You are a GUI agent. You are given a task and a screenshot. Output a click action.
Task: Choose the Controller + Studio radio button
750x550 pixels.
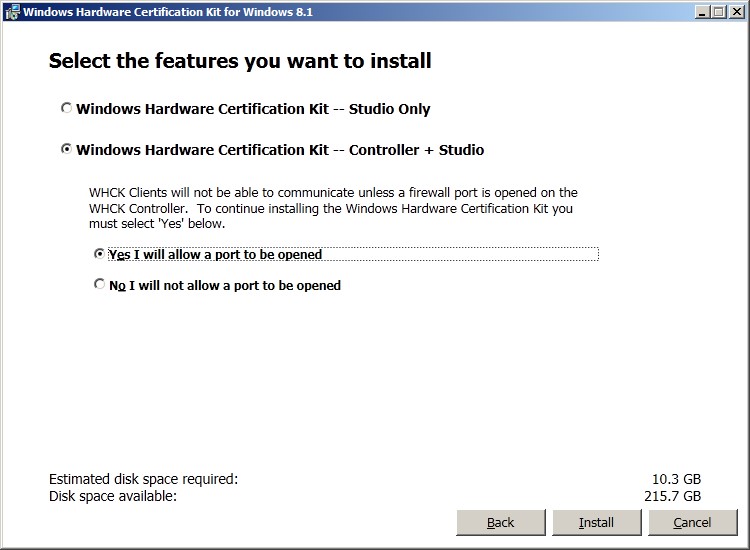point(66,149)
